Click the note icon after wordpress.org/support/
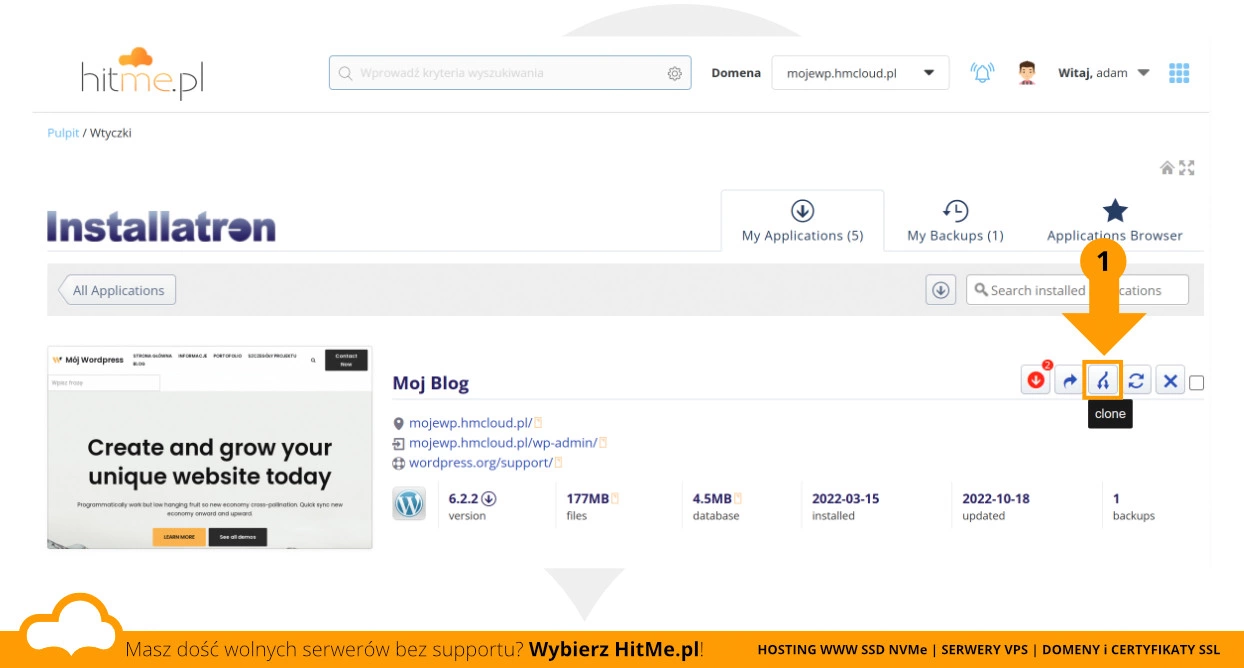The image size is (1244, 668). pyautogui.click(x=558, y=463)
